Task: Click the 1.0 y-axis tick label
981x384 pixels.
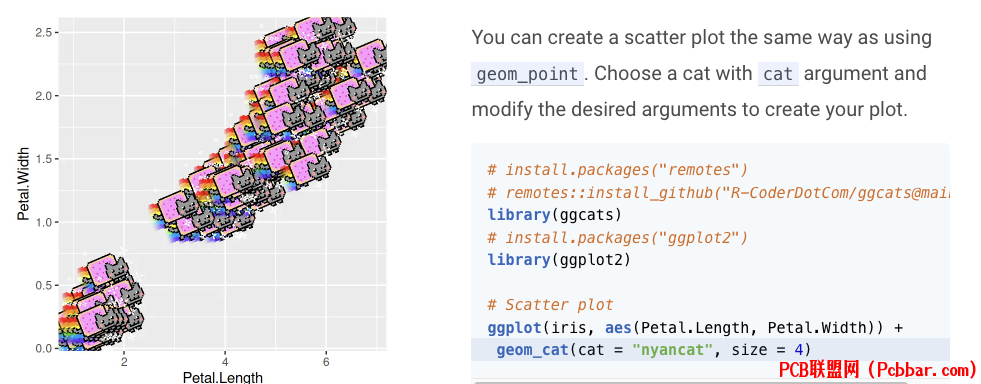Action: (x=42, y=222)
